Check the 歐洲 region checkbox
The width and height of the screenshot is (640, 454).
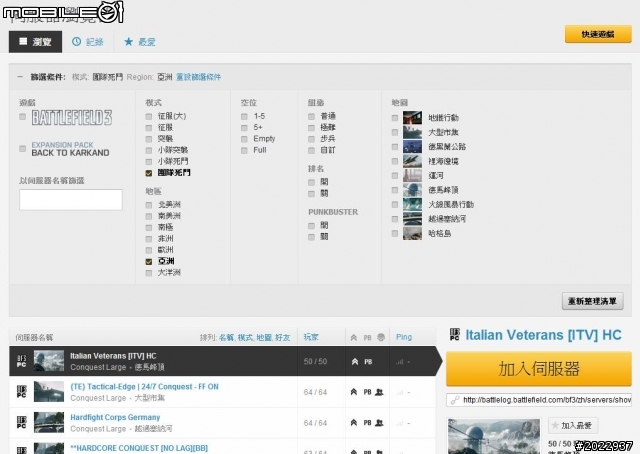(x=149, y=250)
